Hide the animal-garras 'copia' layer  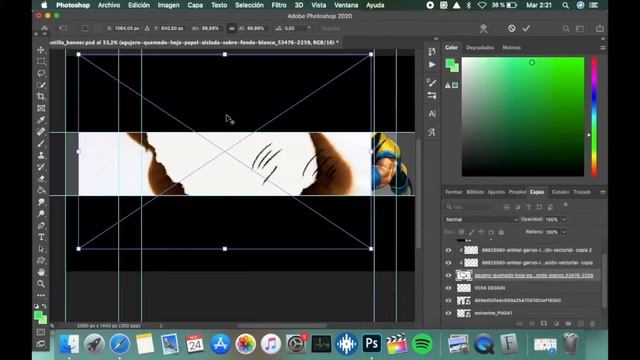(449, 263)
